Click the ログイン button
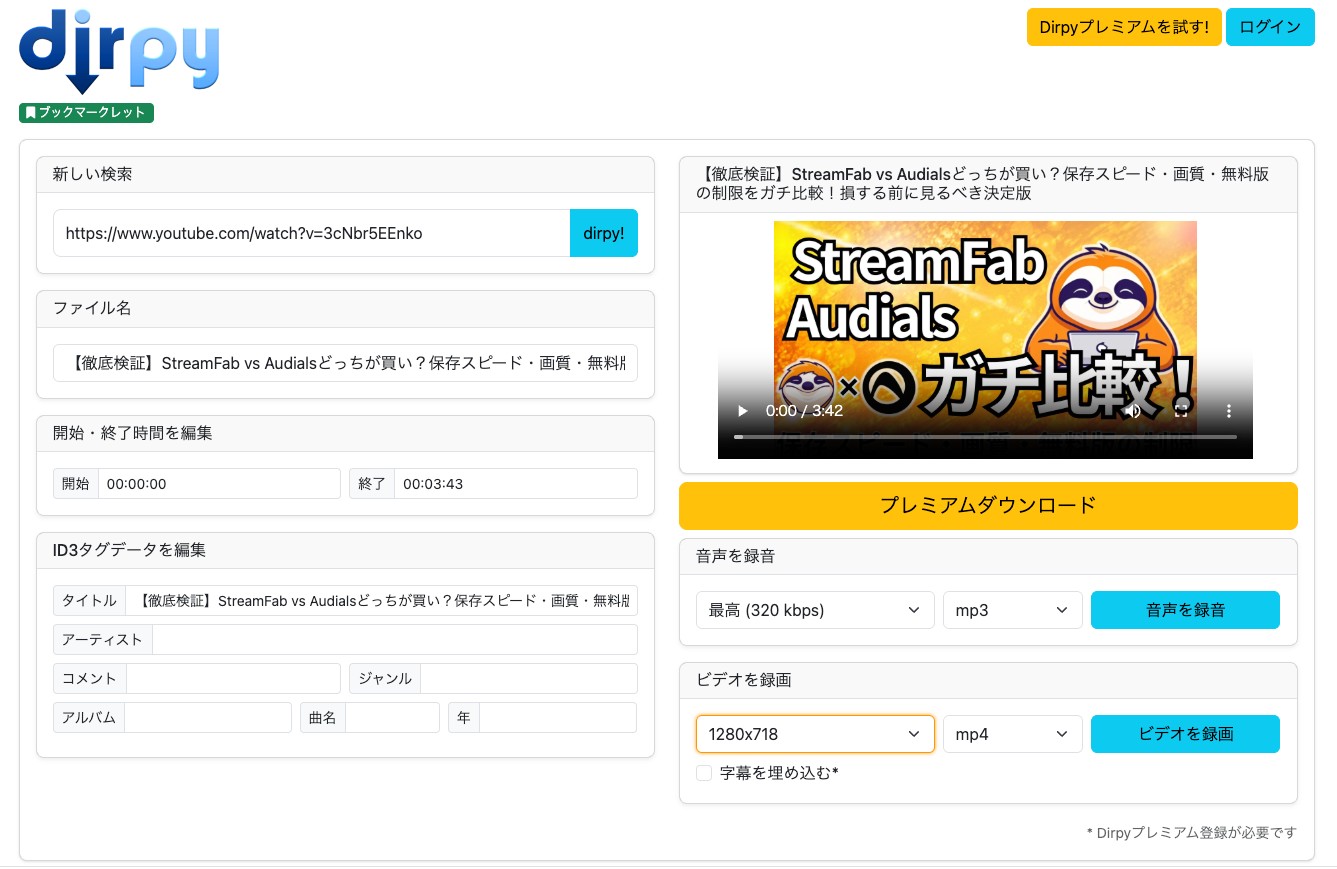Image resolution: width=1337 pixels, height=869 pixels. [1270, 27]
